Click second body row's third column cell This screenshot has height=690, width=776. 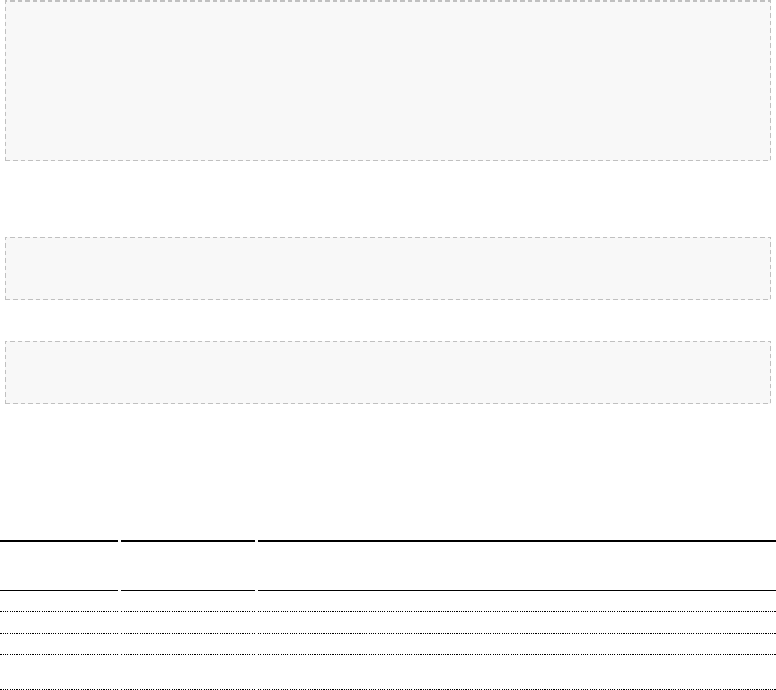click(516, 622)
